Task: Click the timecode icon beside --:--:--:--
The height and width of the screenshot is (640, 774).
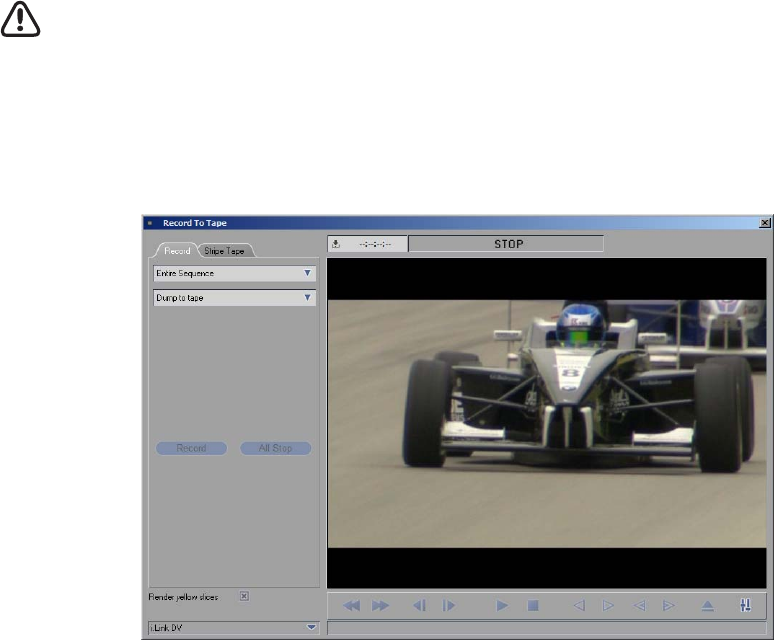Action: (x=336, y=244)
